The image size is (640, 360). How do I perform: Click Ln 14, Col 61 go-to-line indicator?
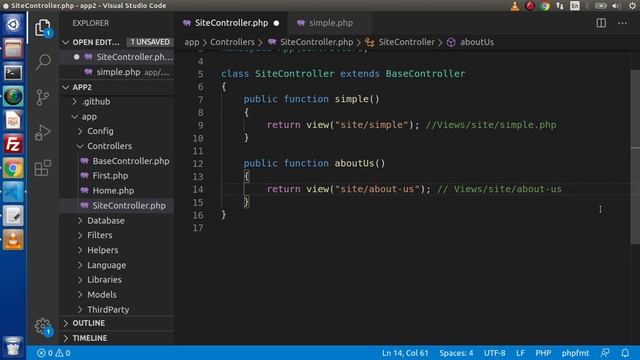pos(405,353)
